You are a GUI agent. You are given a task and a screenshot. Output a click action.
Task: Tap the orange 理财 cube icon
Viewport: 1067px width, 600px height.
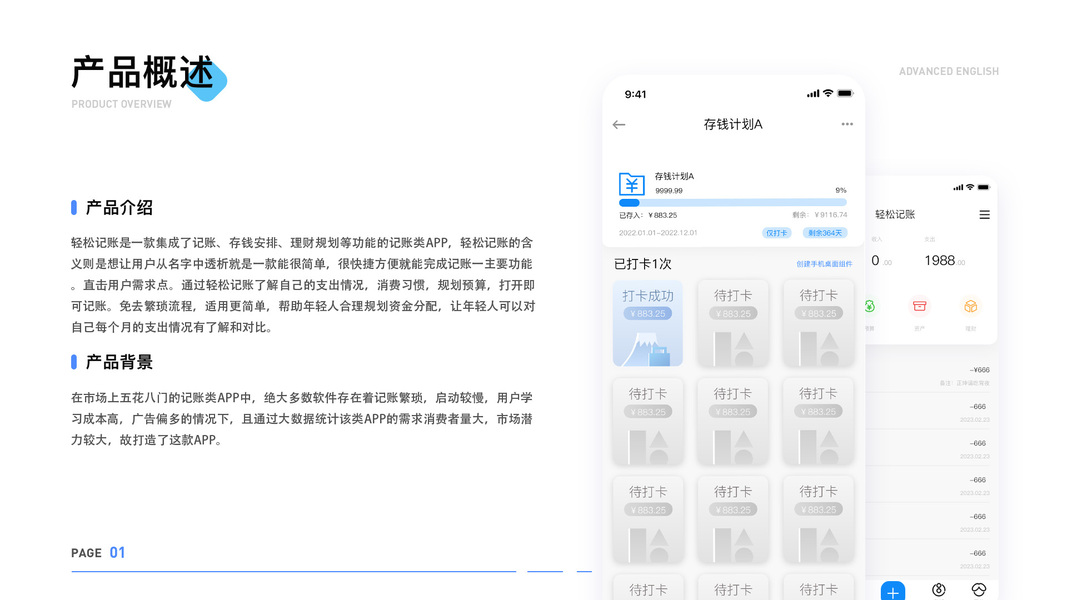[x=970, y=306]
